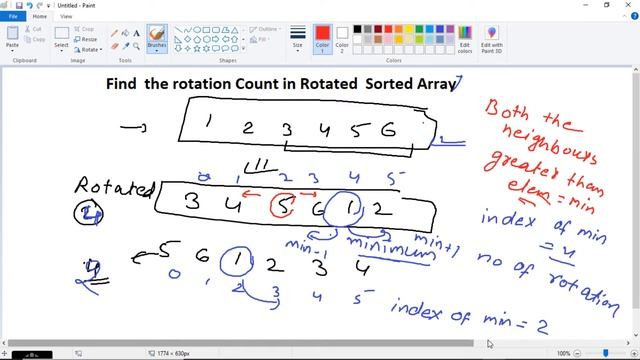Viewport: 640px width, 360px height.
Task: Open the shape Outline dropdown
Action: pyautogui.click(x=265, y=29)
